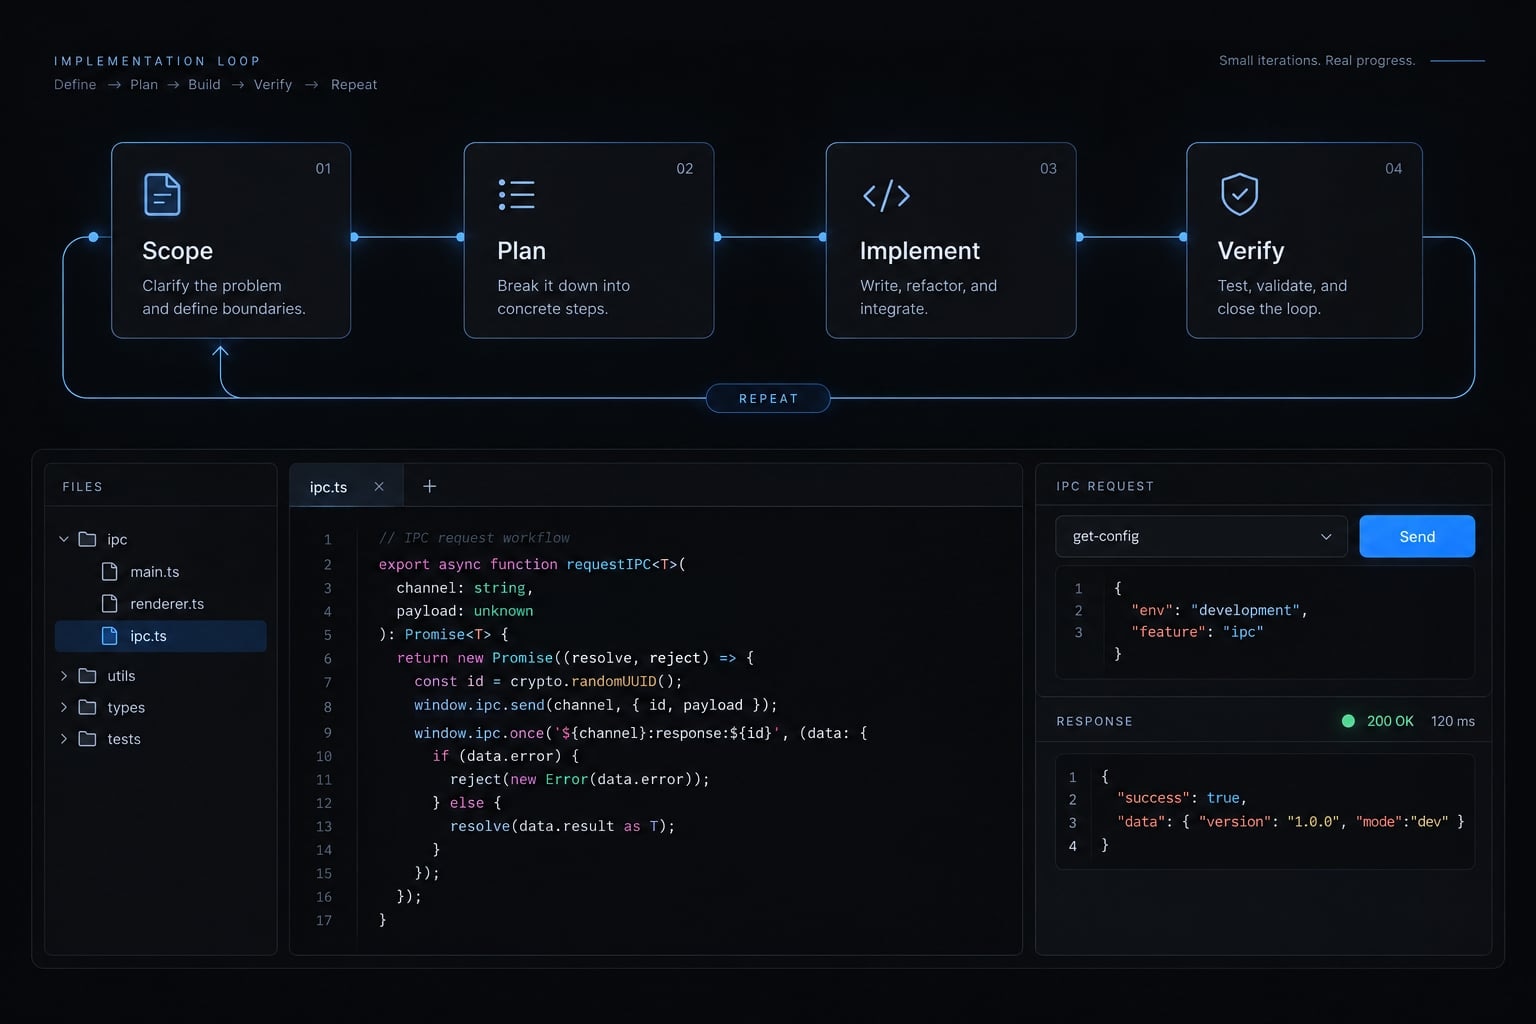Add a new editor tab with plus
The width and height of the screenshot is (1536, 1024).
tap(430, 486)
